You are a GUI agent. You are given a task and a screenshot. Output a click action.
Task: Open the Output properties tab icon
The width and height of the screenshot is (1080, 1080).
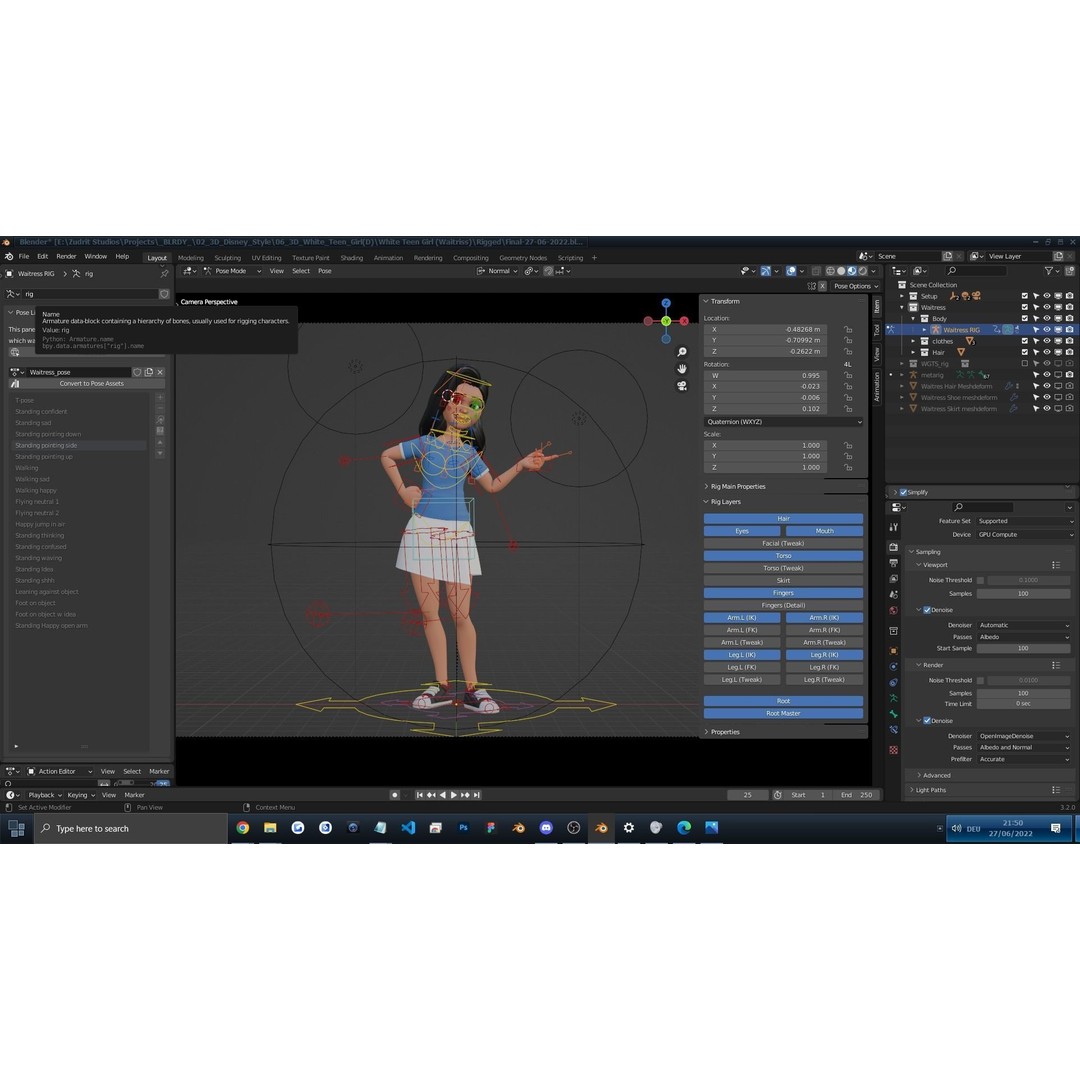tap(893, 563)
